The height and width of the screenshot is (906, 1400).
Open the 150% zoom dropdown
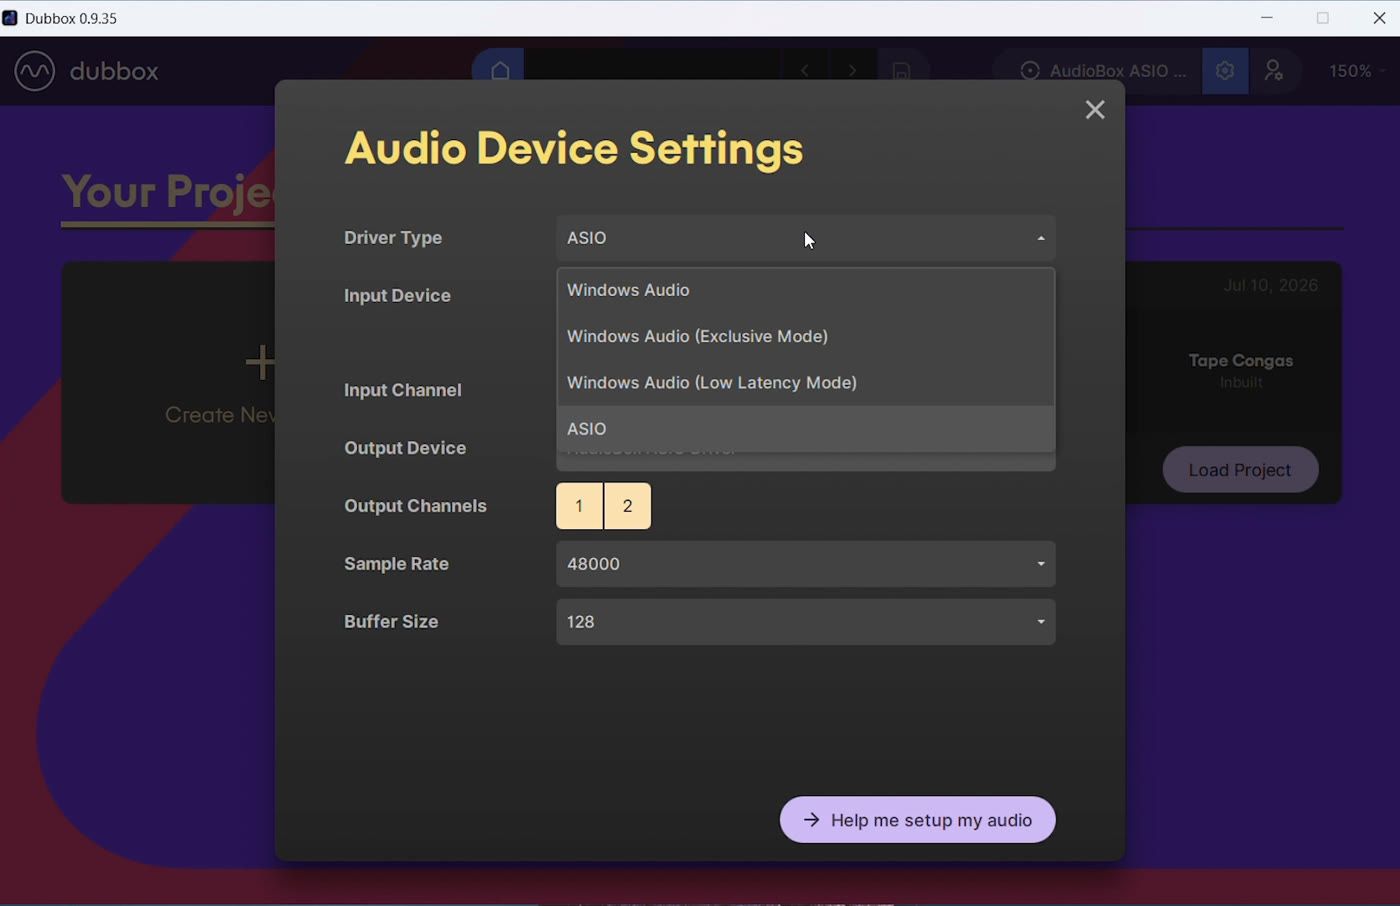1357,71
